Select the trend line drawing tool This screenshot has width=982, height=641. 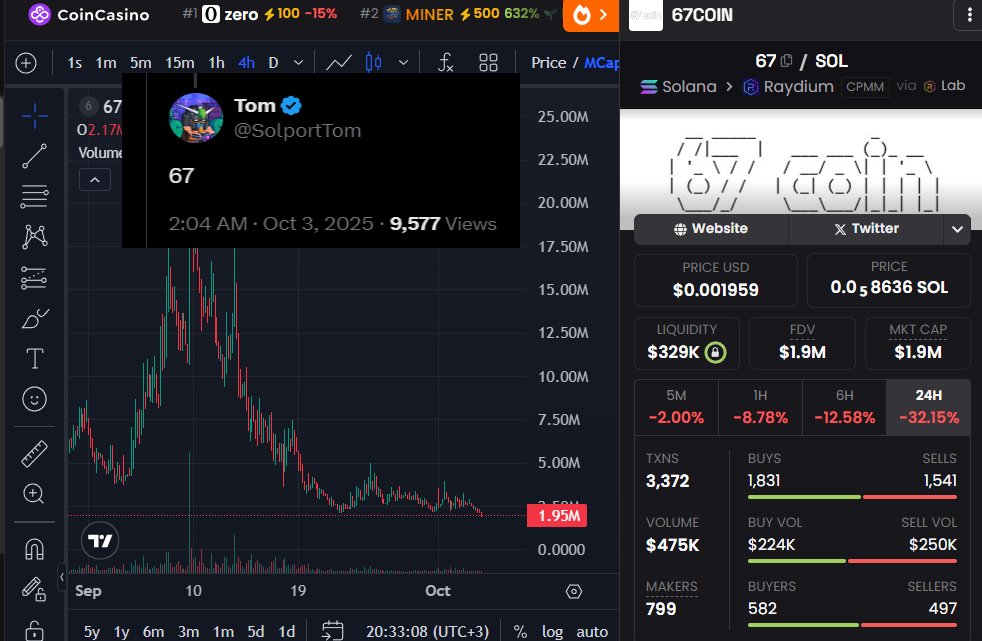pos(34,156)
